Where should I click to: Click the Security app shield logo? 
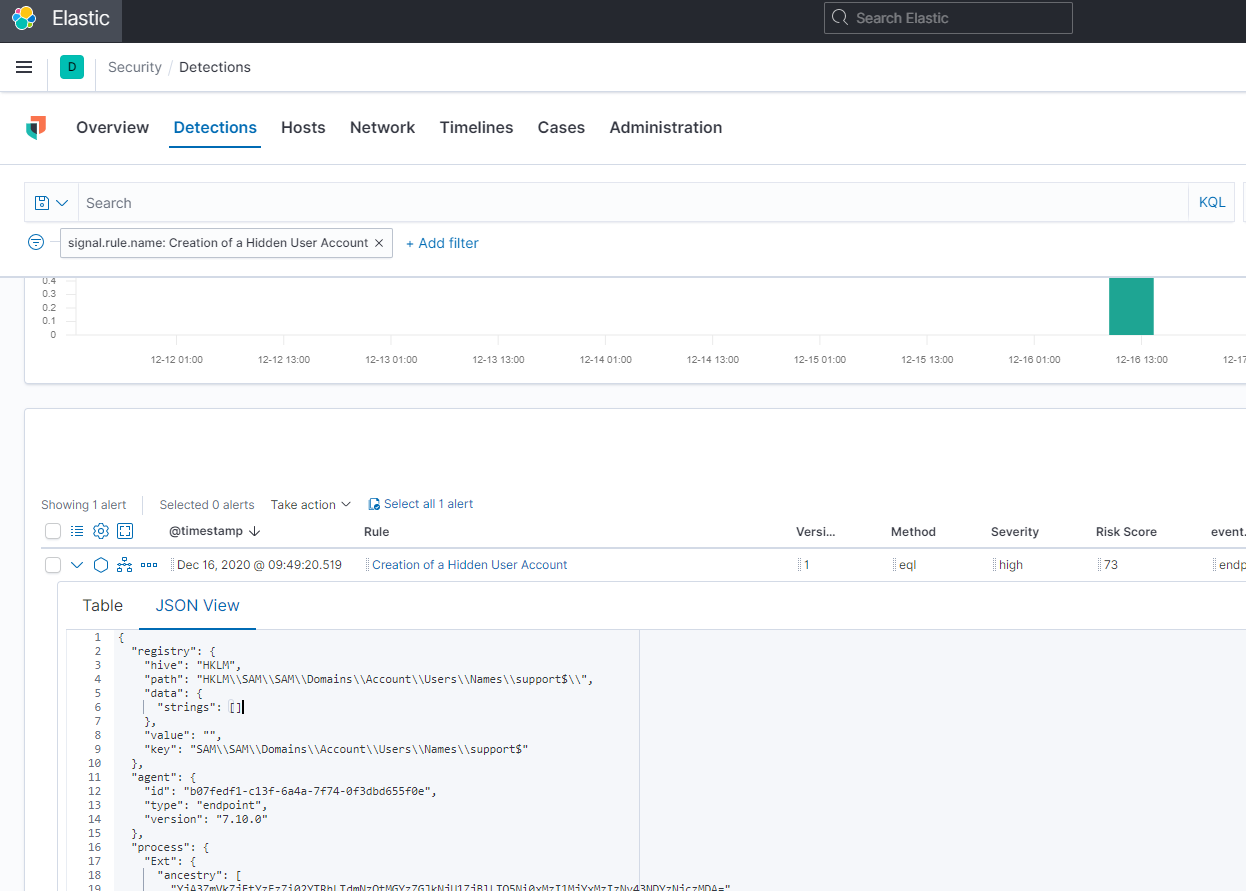[x=36, y=127]
